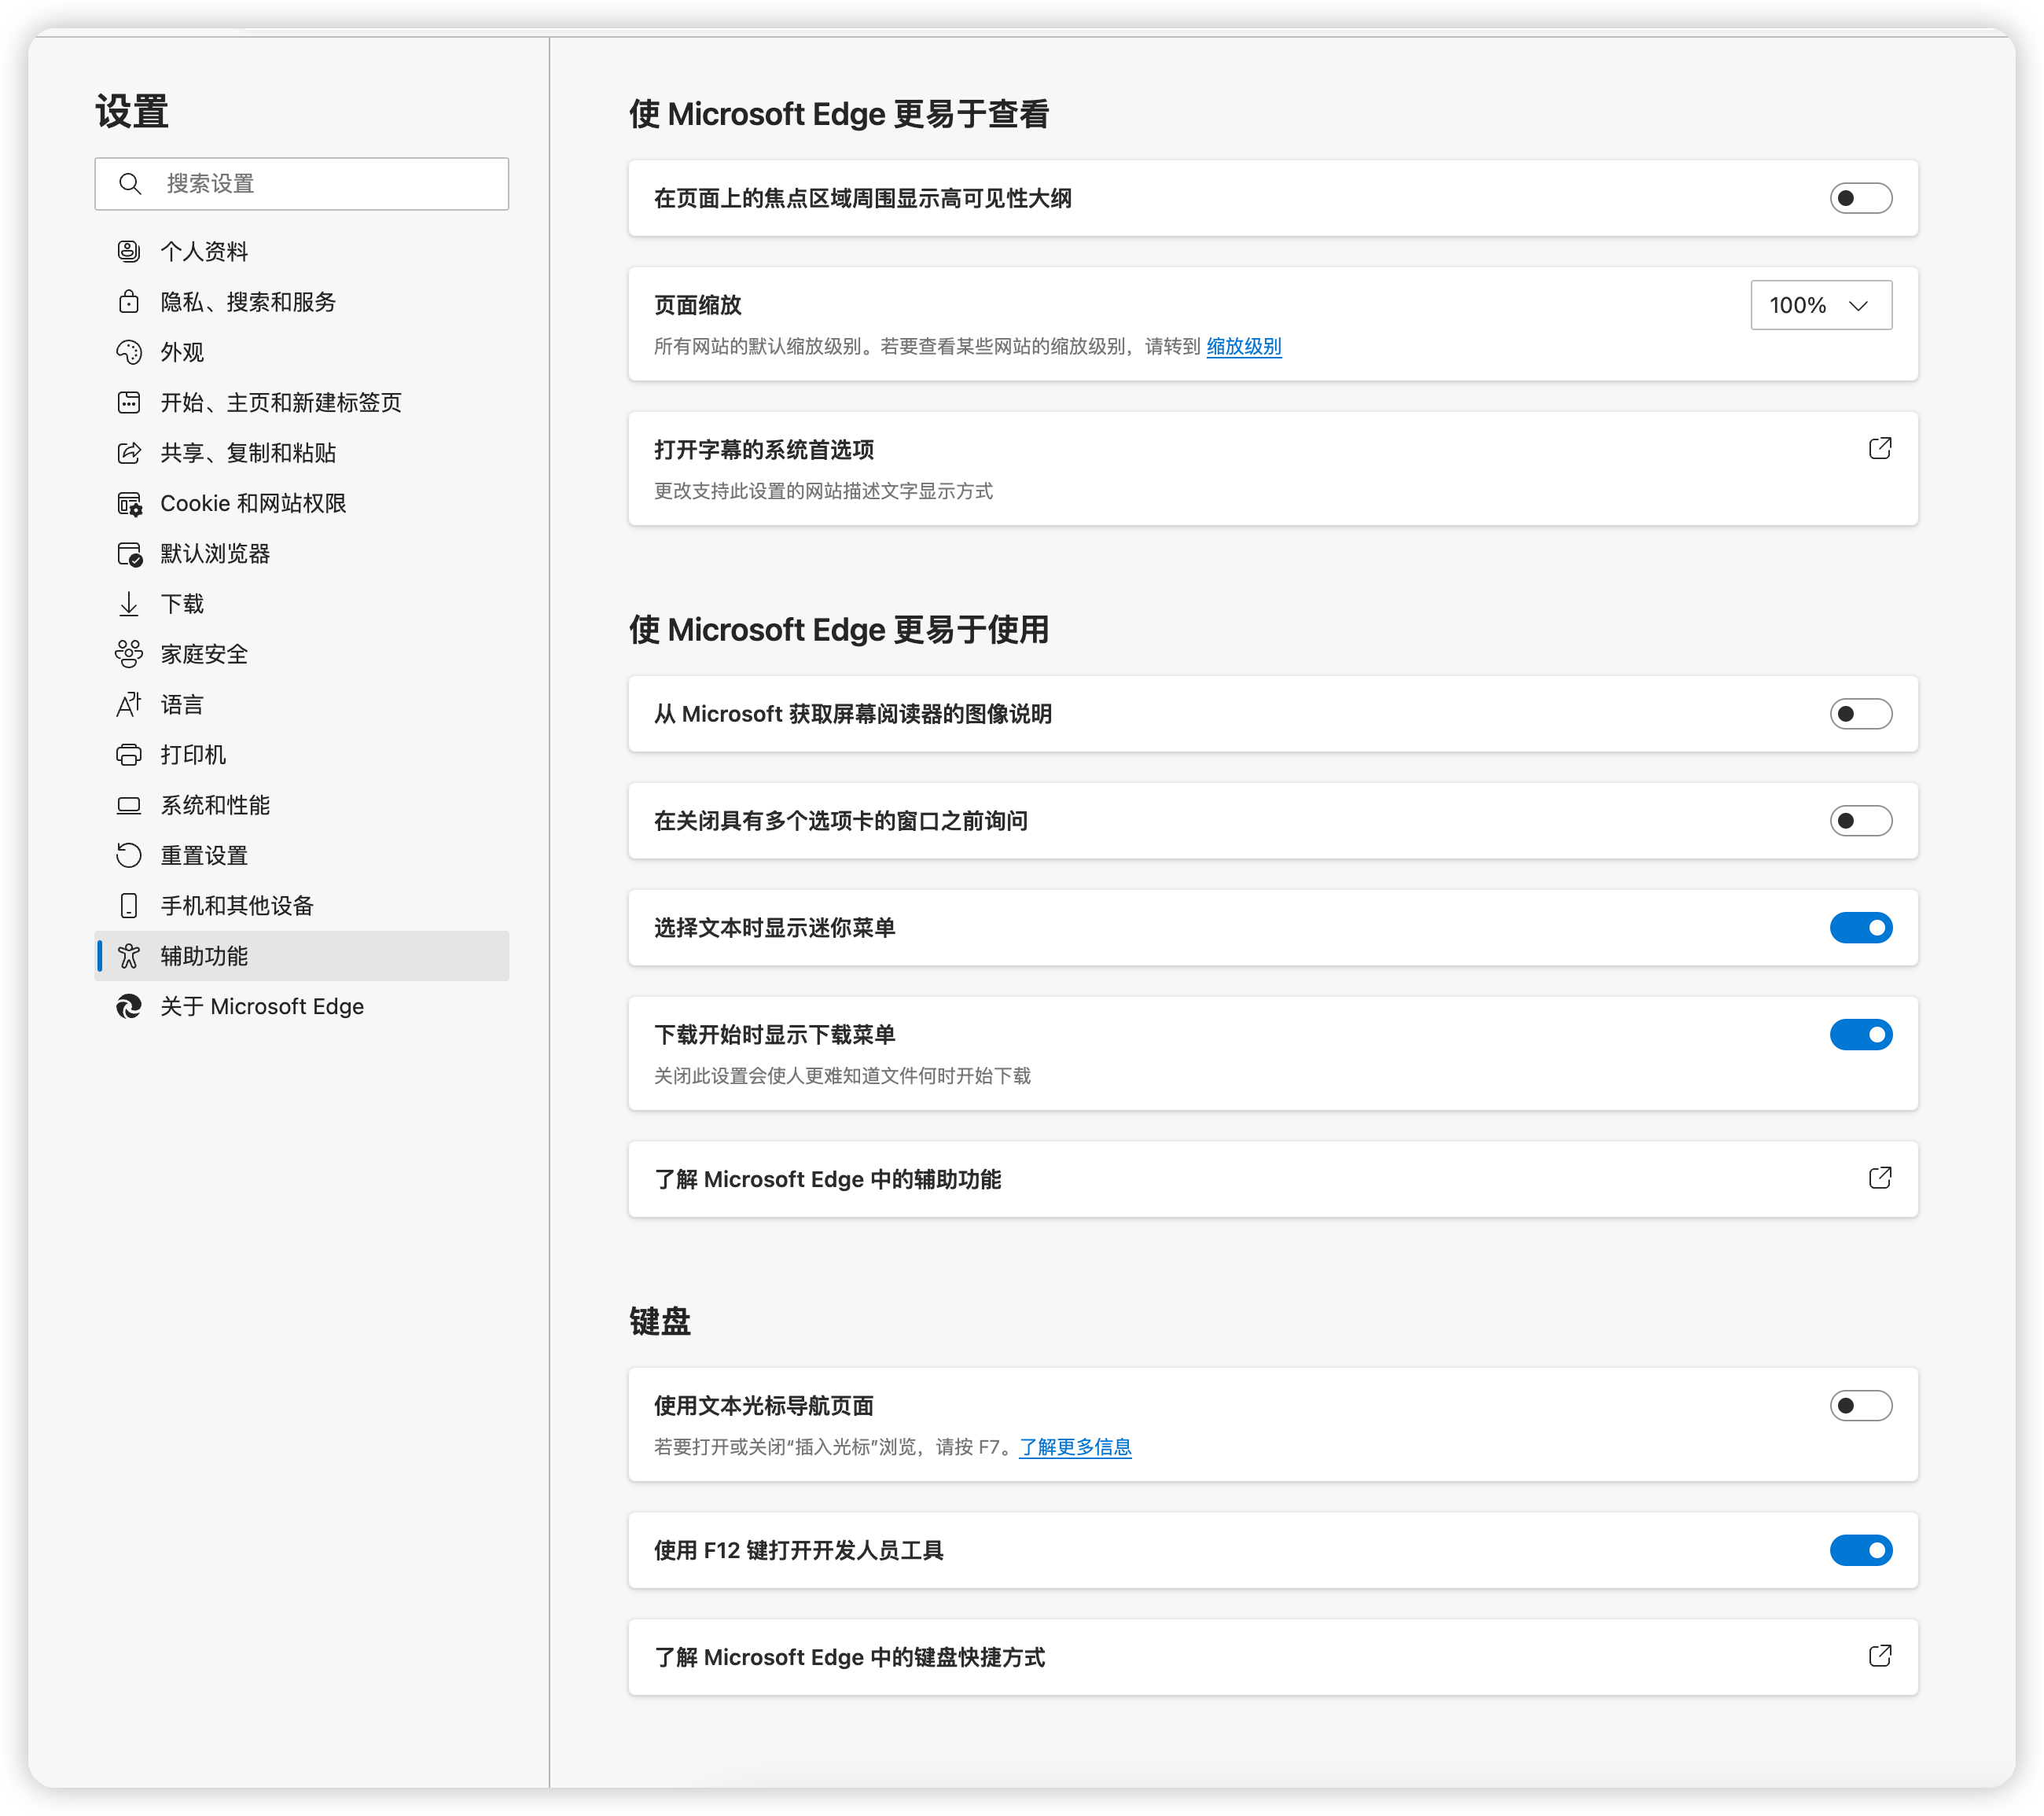The height and width of the screenshot is (1816, 2044).
Task: Click the printer icon for 打印机
Action: [x=129, y=754]
